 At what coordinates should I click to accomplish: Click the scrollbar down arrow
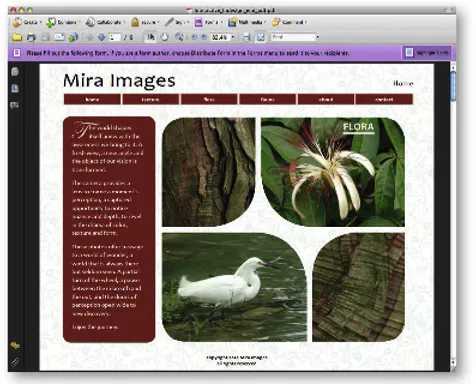[453, 362]
